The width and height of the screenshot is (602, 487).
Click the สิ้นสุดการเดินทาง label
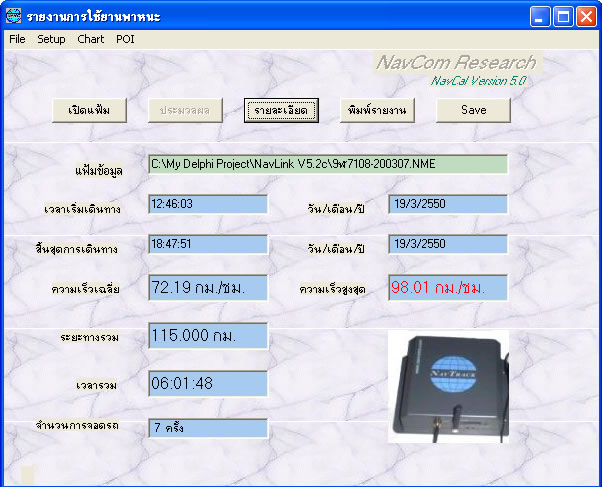tap(76, 249)
